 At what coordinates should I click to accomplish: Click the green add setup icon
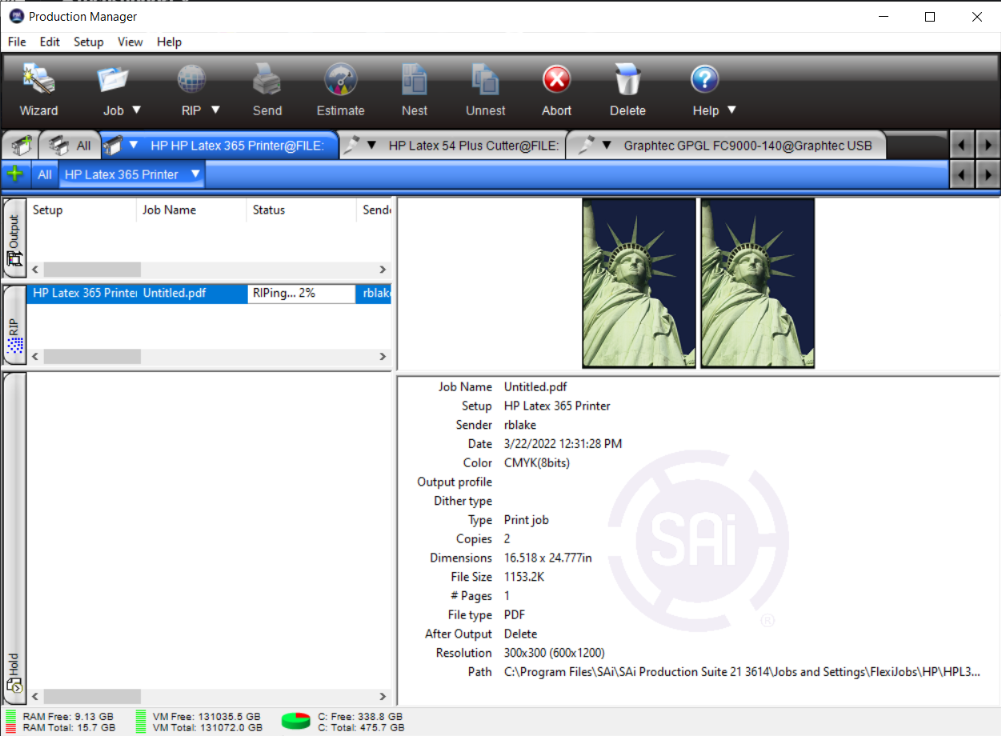[x=14, y=174]
